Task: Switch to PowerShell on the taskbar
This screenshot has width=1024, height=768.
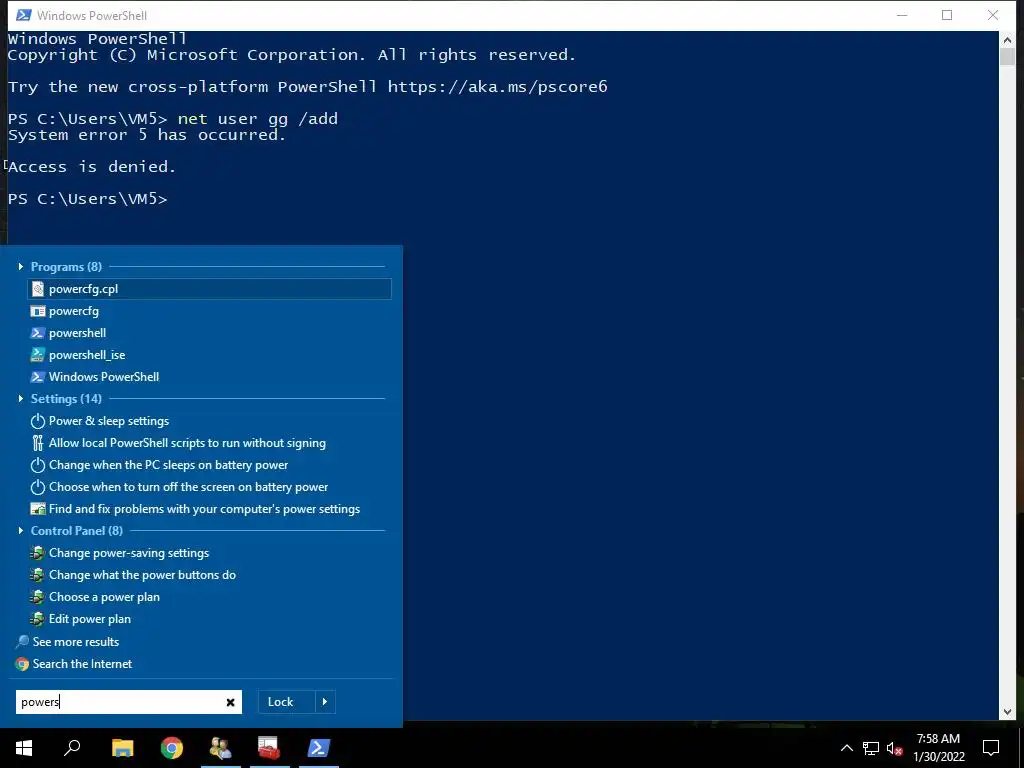Action: pyautogui.click(x=319, y=748)
